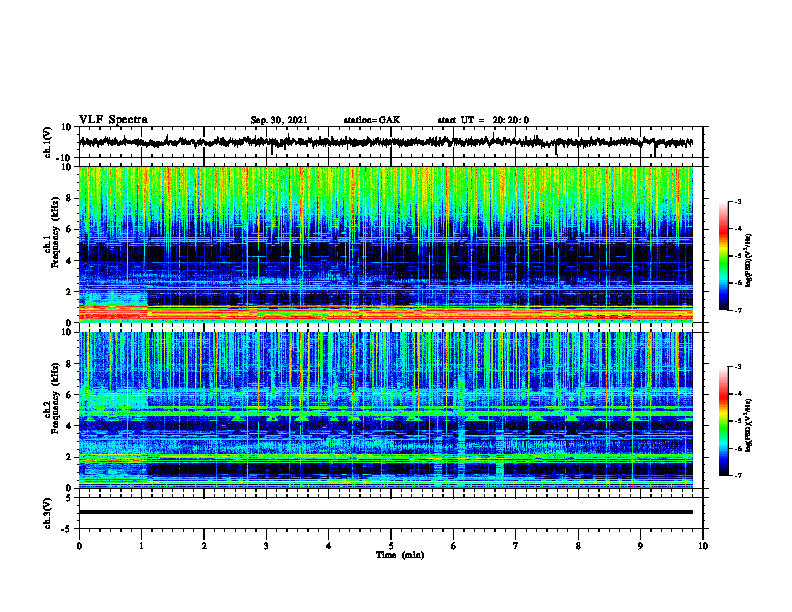The height and width of the screenshot is (612, 792).
Task: Click the -7 label on ch.2 color bar
Action: coord(738,476)
